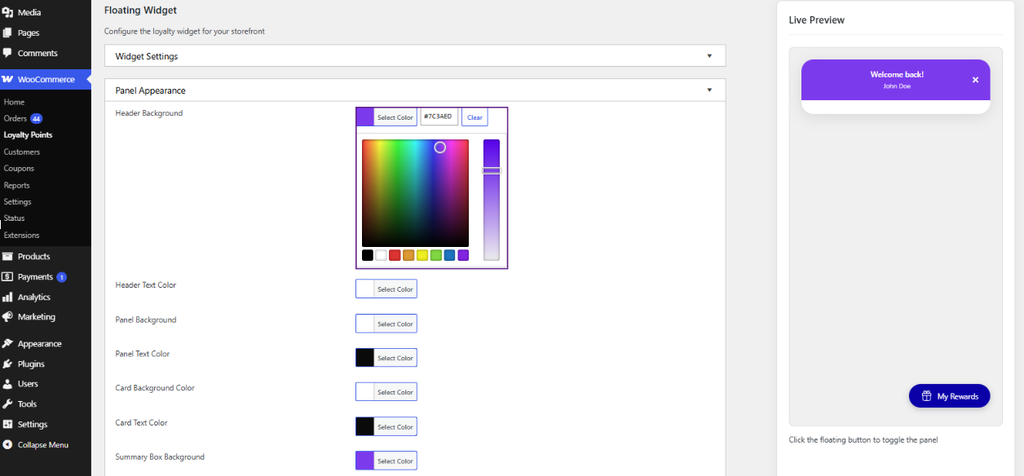Click the Clear color button
This screenshot has height=476, width=1024.
475,118
